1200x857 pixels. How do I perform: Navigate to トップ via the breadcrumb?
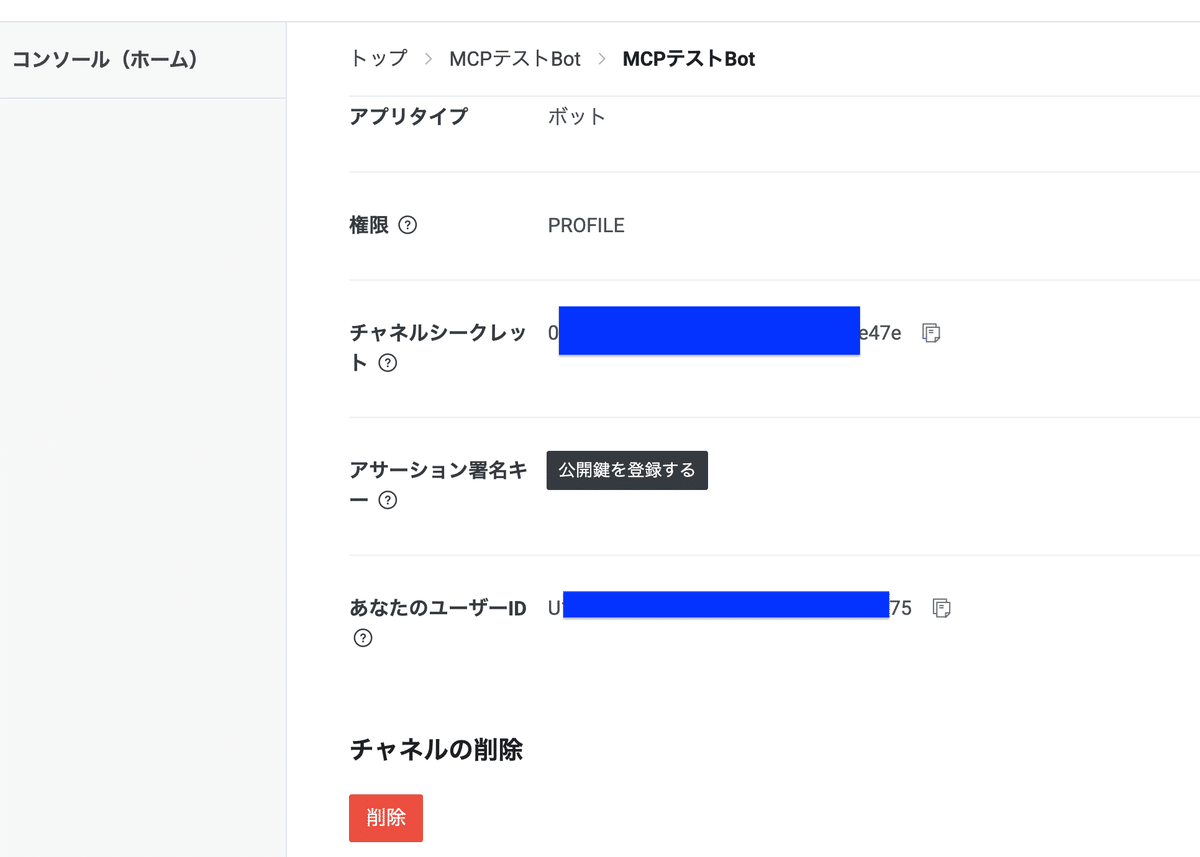377,59
